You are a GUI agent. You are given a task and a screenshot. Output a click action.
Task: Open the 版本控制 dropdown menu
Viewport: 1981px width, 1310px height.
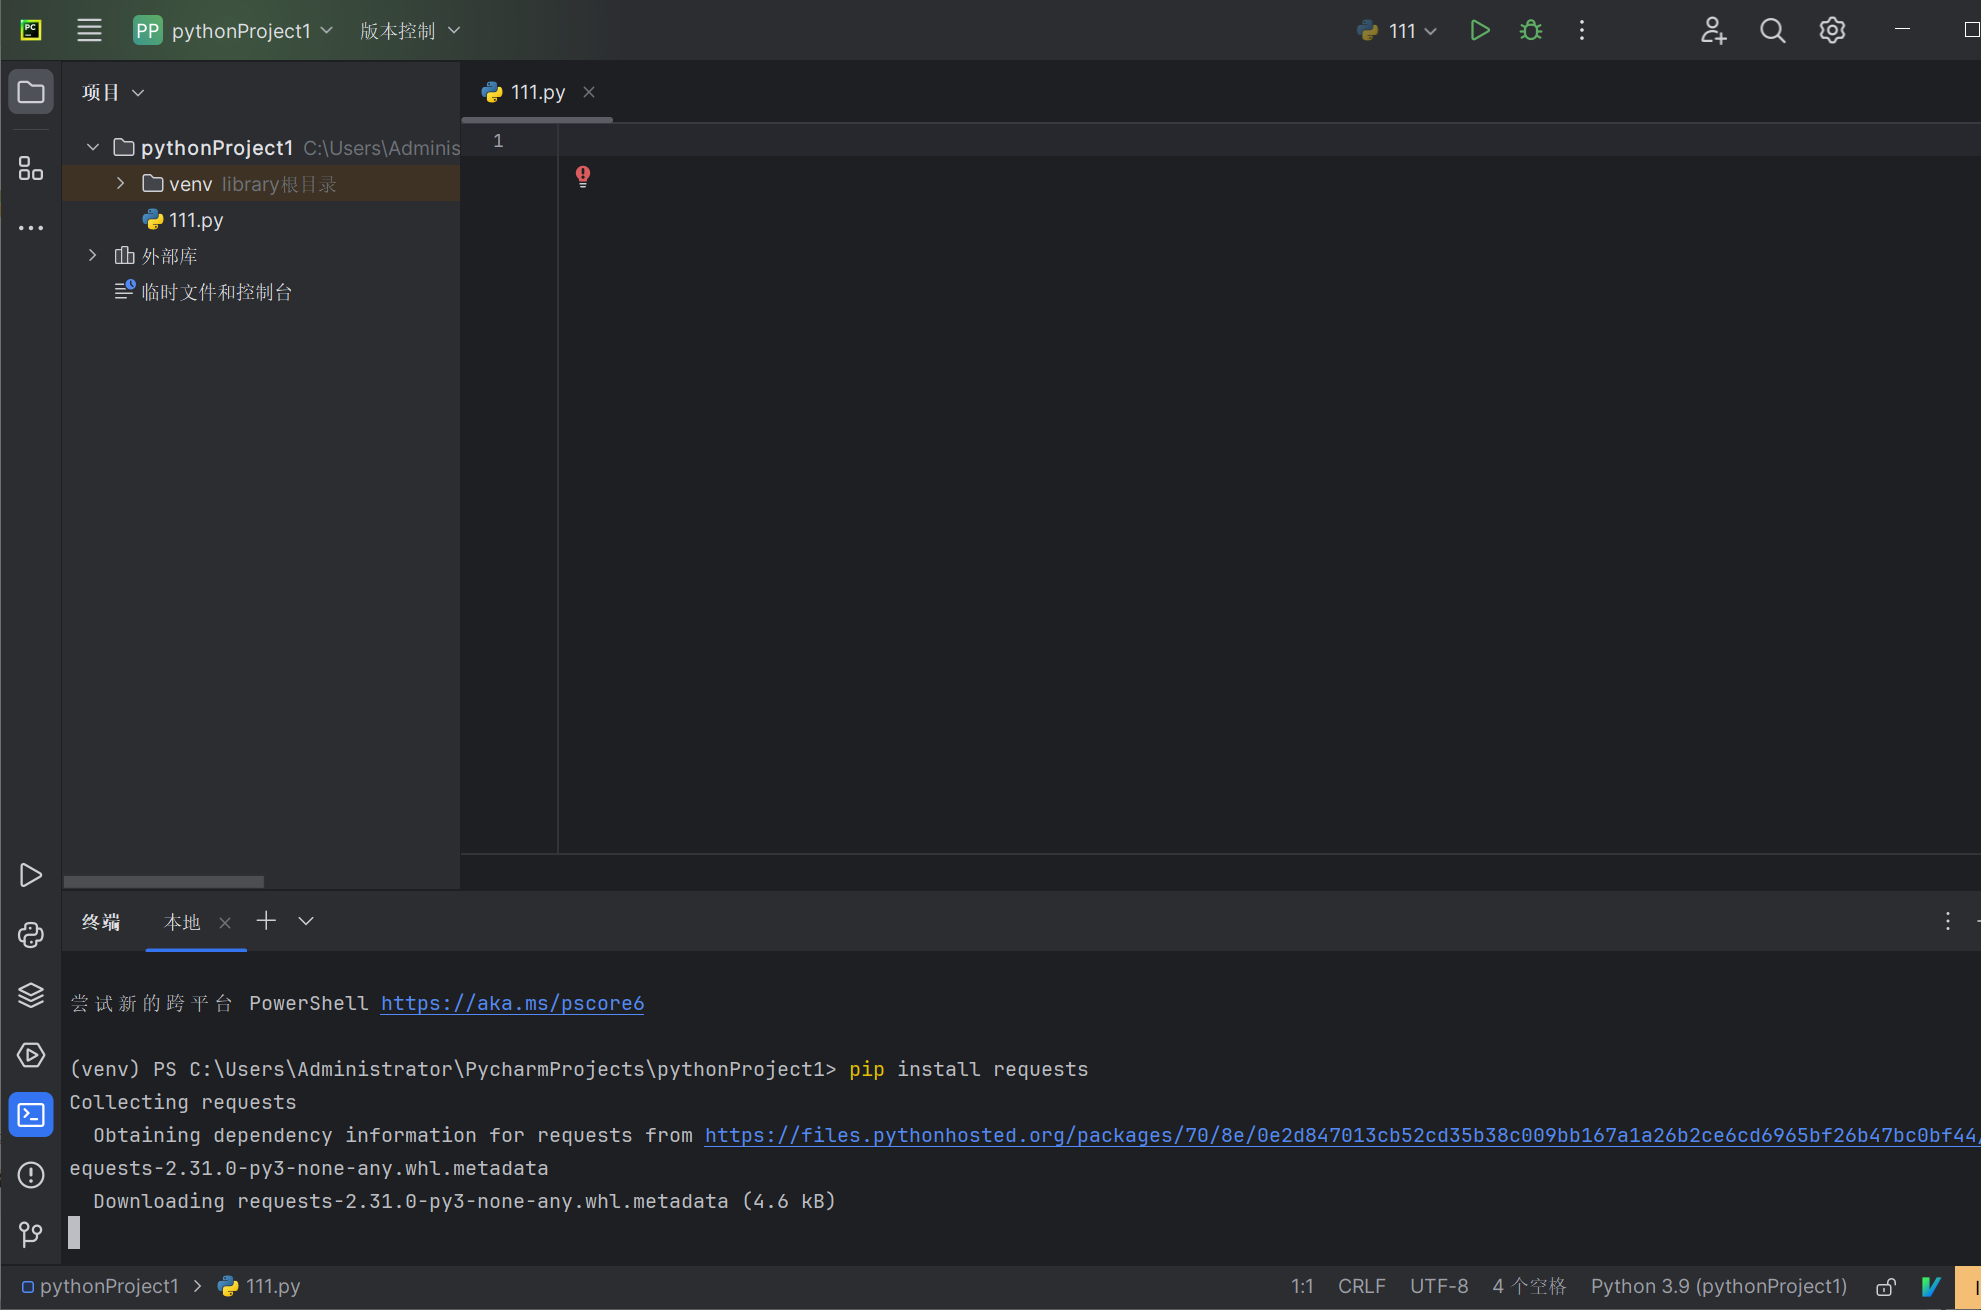410,31
